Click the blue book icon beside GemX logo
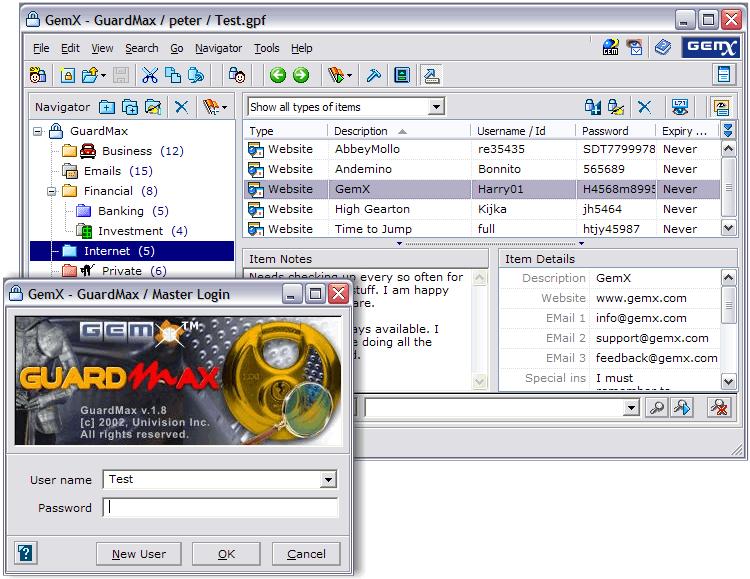Image resolution: width=750 pixels, height=579 pixels. [663, 47]
